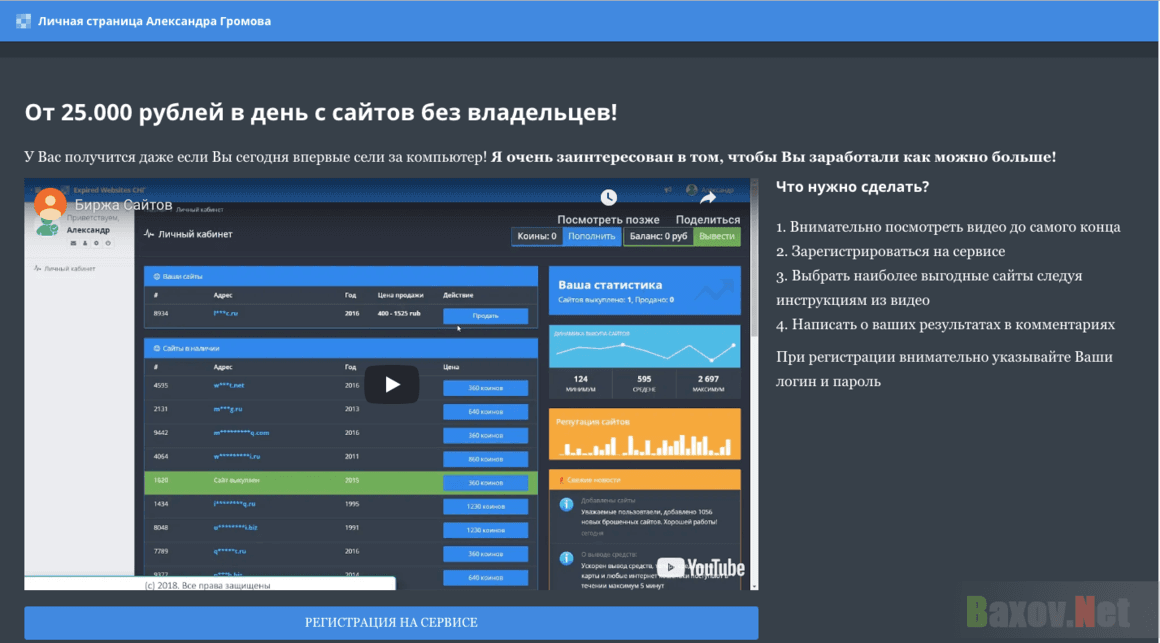Click the envelope icon under Александр's greeting
1160x643 pixels.
pyautogui.click(x=73, y=244)
